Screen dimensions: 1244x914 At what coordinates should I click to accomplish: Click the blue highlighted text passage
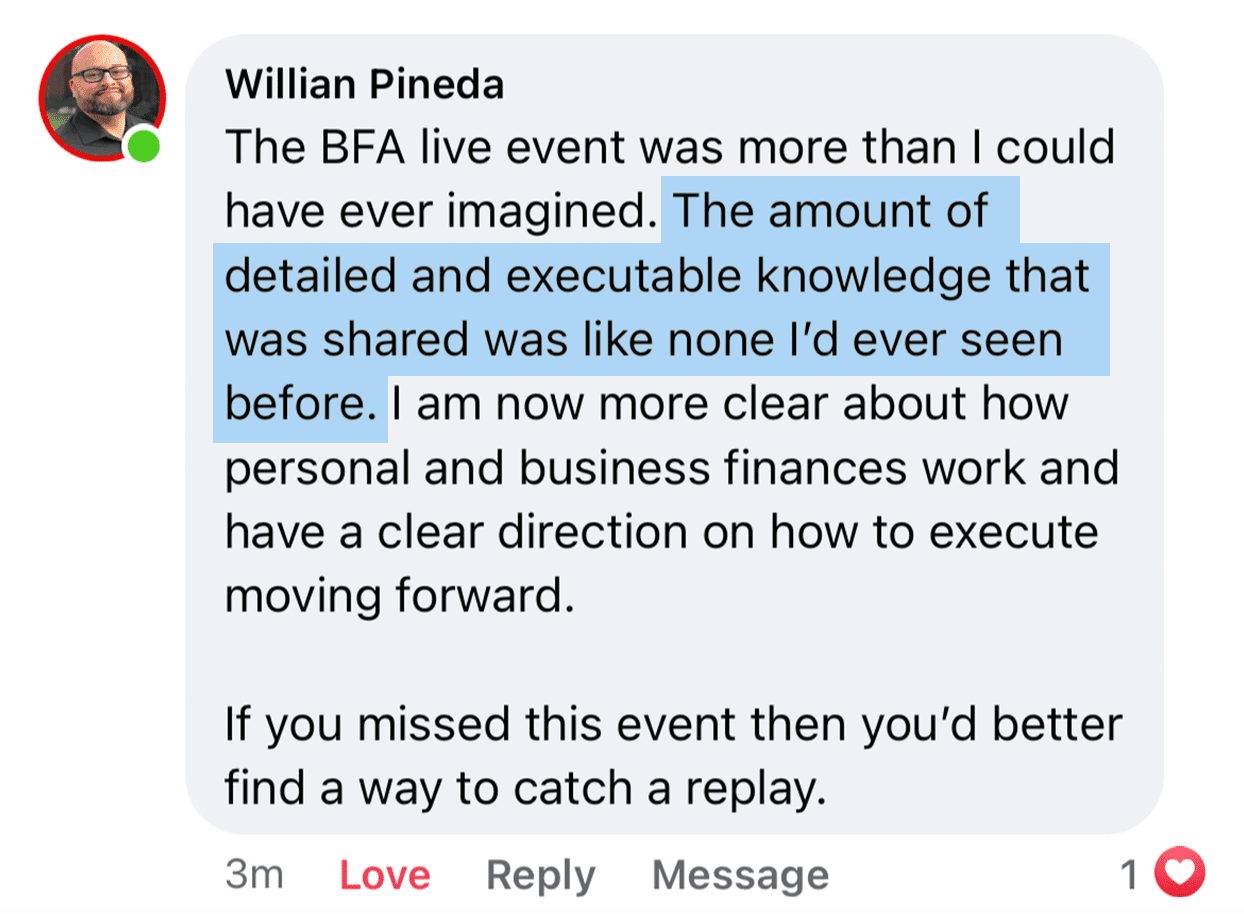point(662,308)
